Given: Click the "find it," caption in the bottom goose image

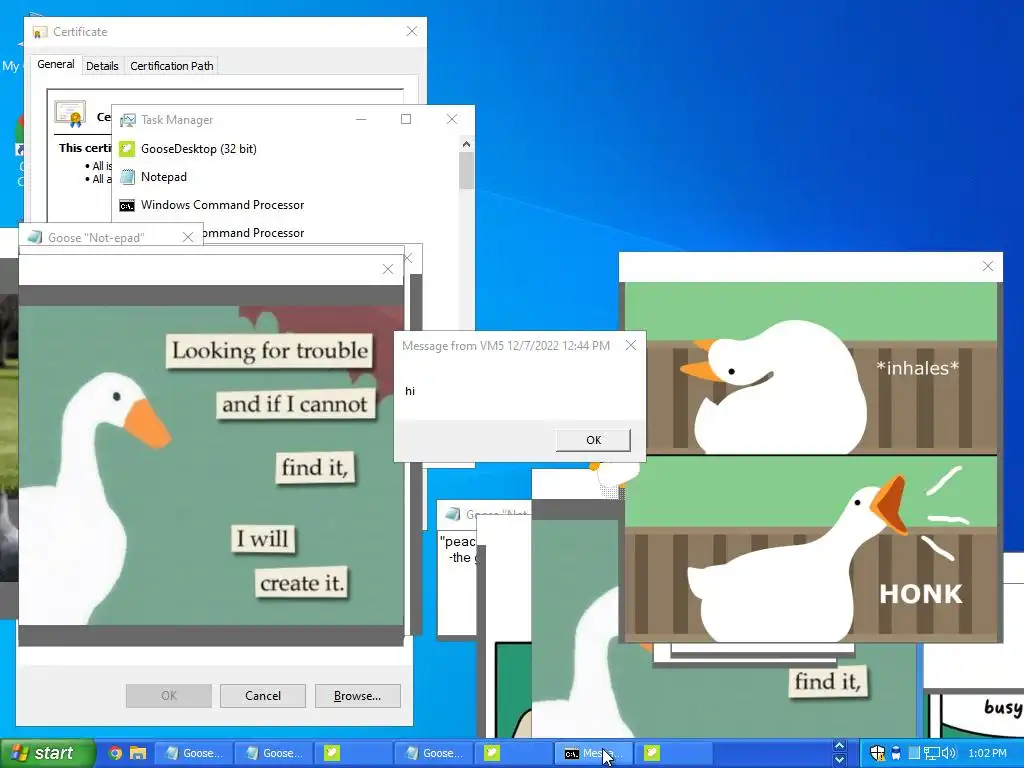Looking at the screenshot, I should (827, 682).
